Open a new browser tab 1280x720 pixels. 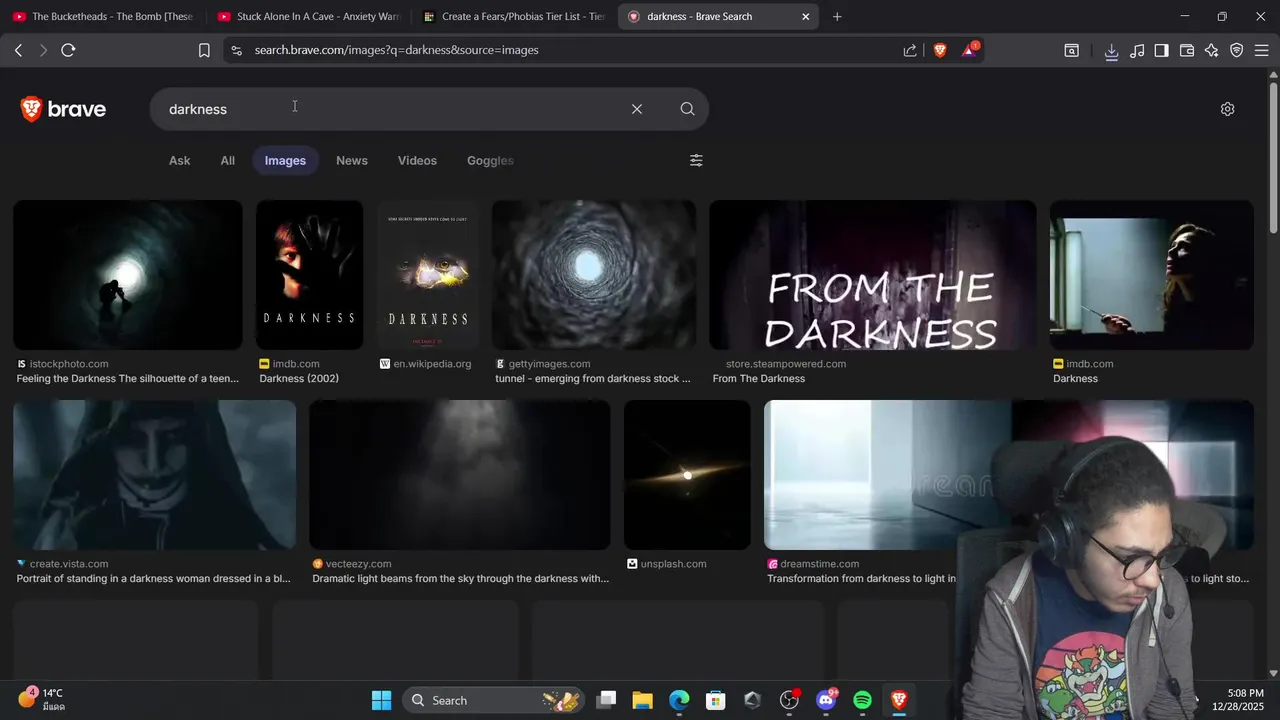(837, 16)
